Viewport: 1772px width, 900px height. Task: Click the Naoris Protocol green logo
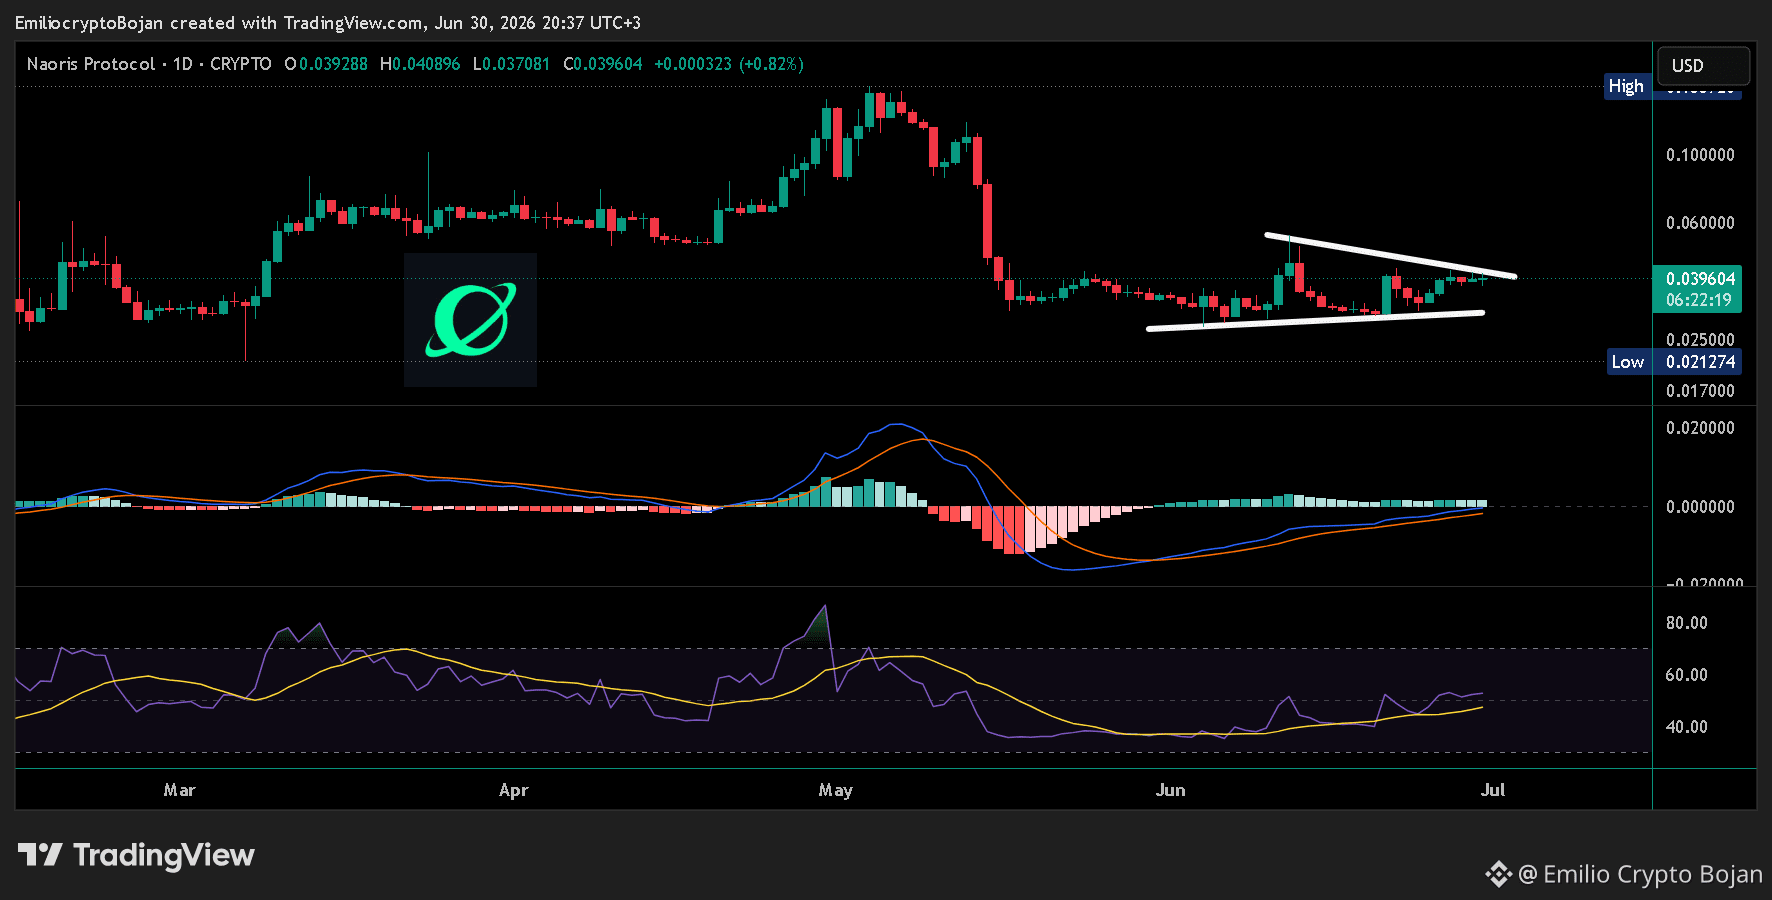(470, 320)
